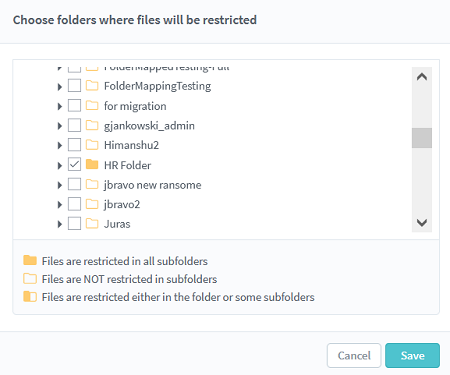
Task: Expand the HR Folder tree node
Action: (x=60, y=165)
